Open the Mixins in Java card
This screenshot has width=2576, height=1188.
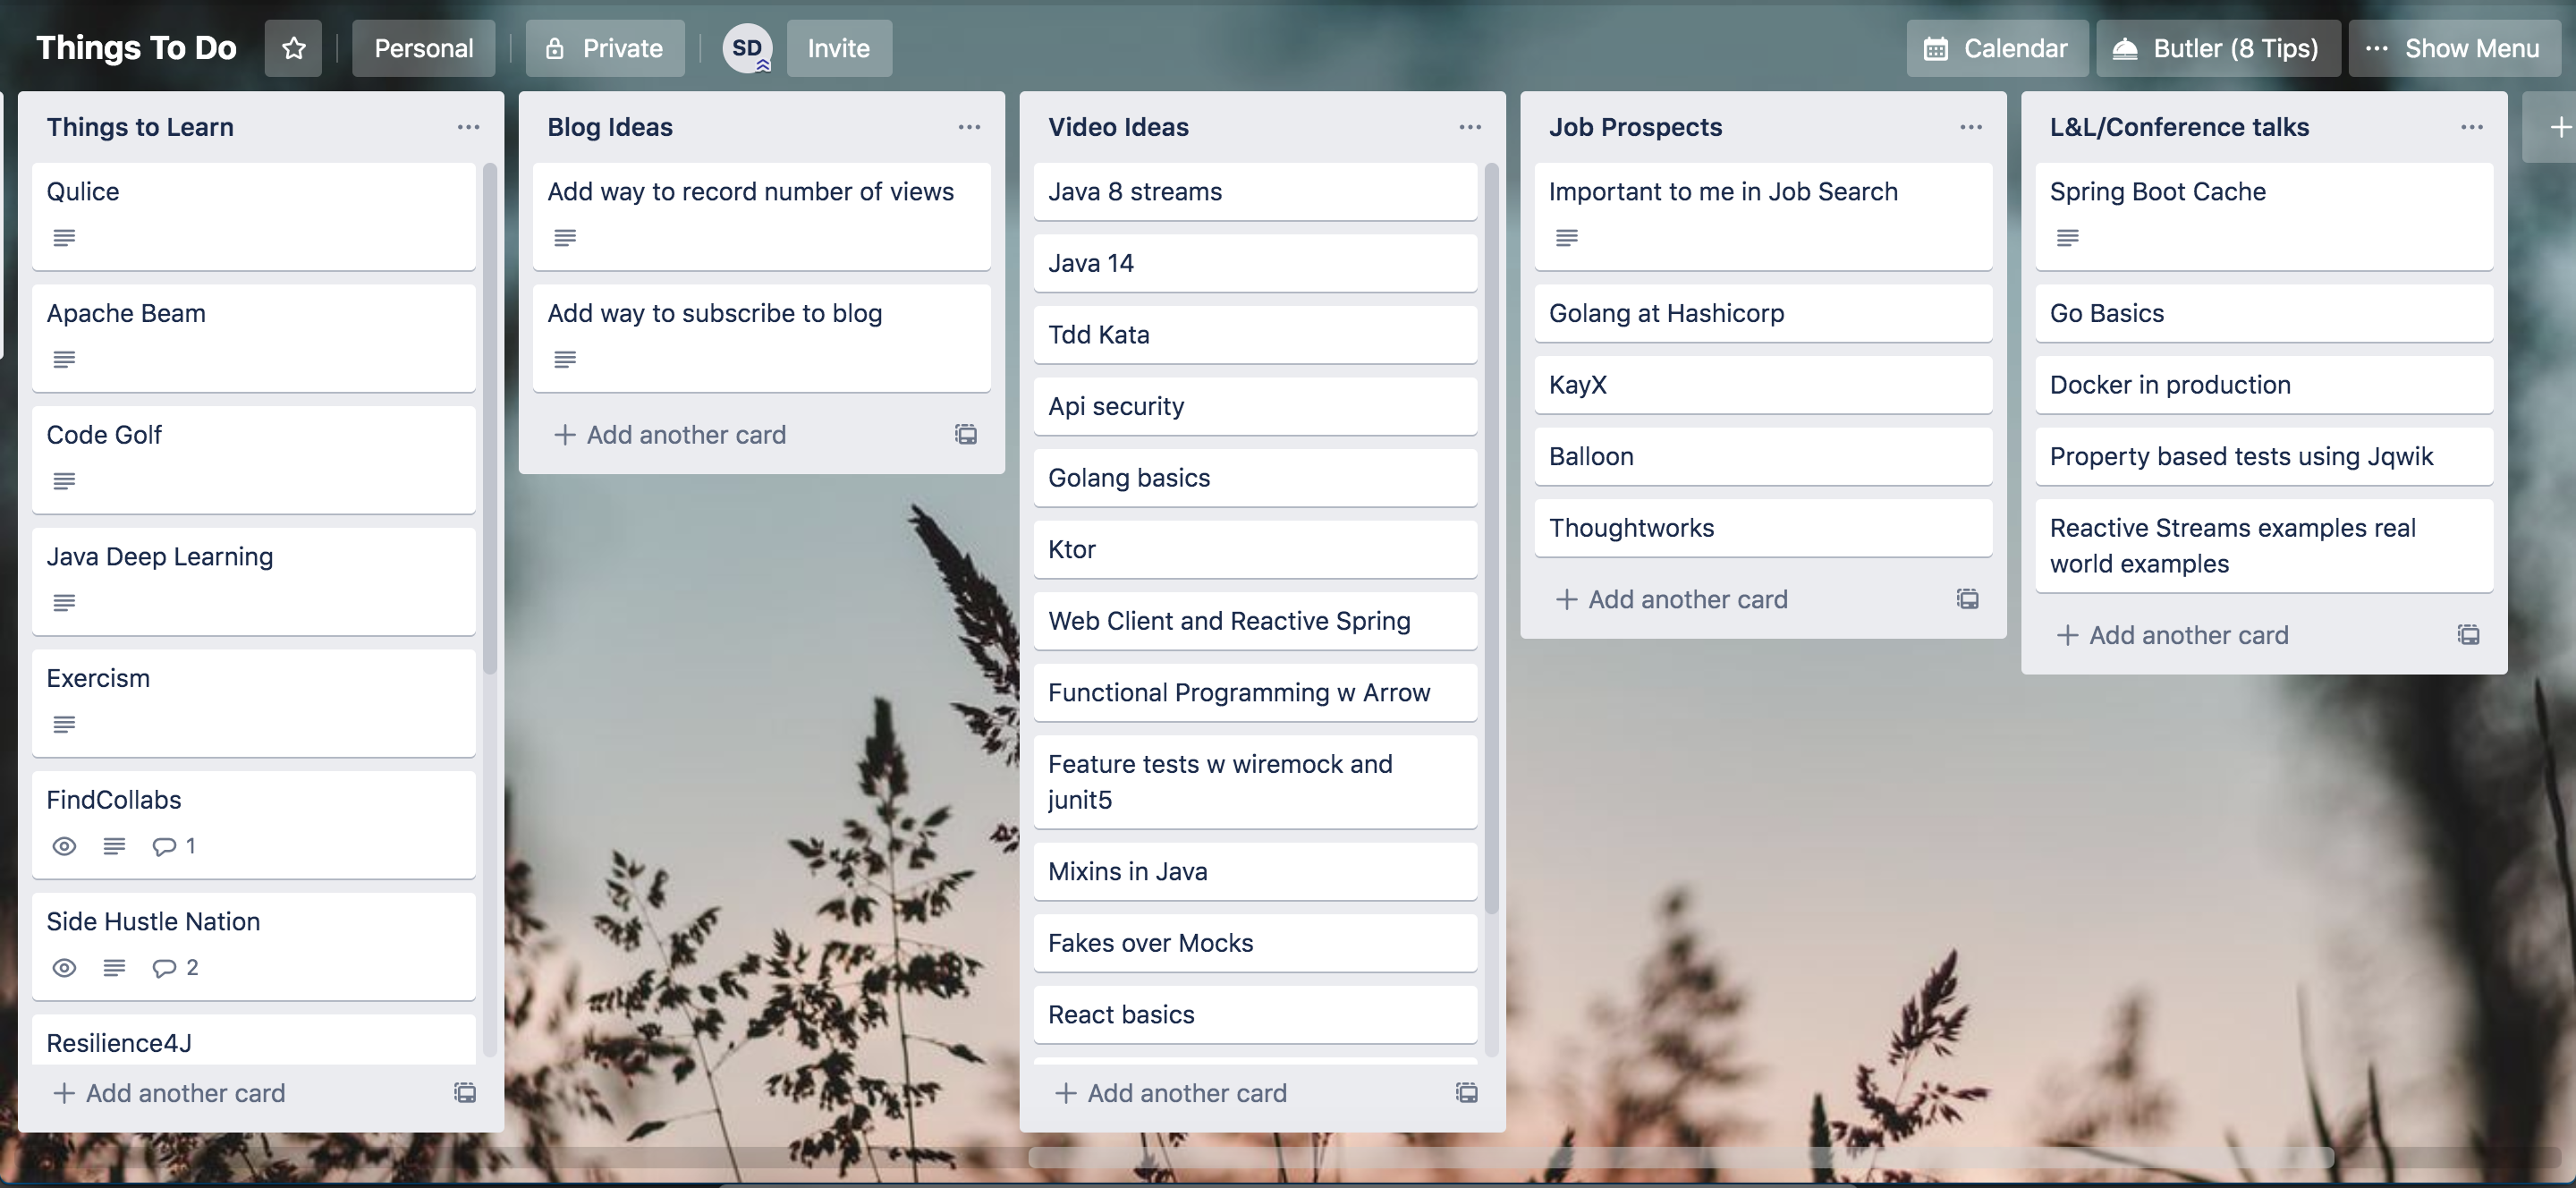click(x=1255, y=871)
